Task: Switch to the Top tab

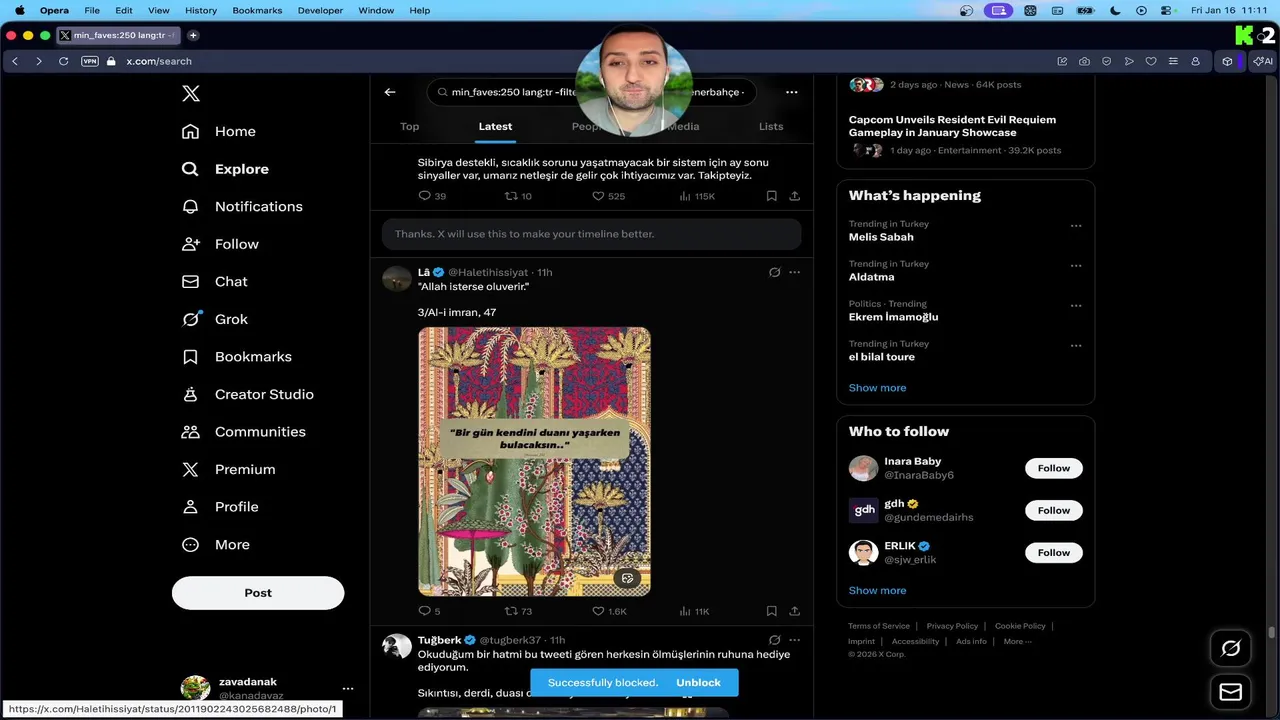Action: pos(409,126)
